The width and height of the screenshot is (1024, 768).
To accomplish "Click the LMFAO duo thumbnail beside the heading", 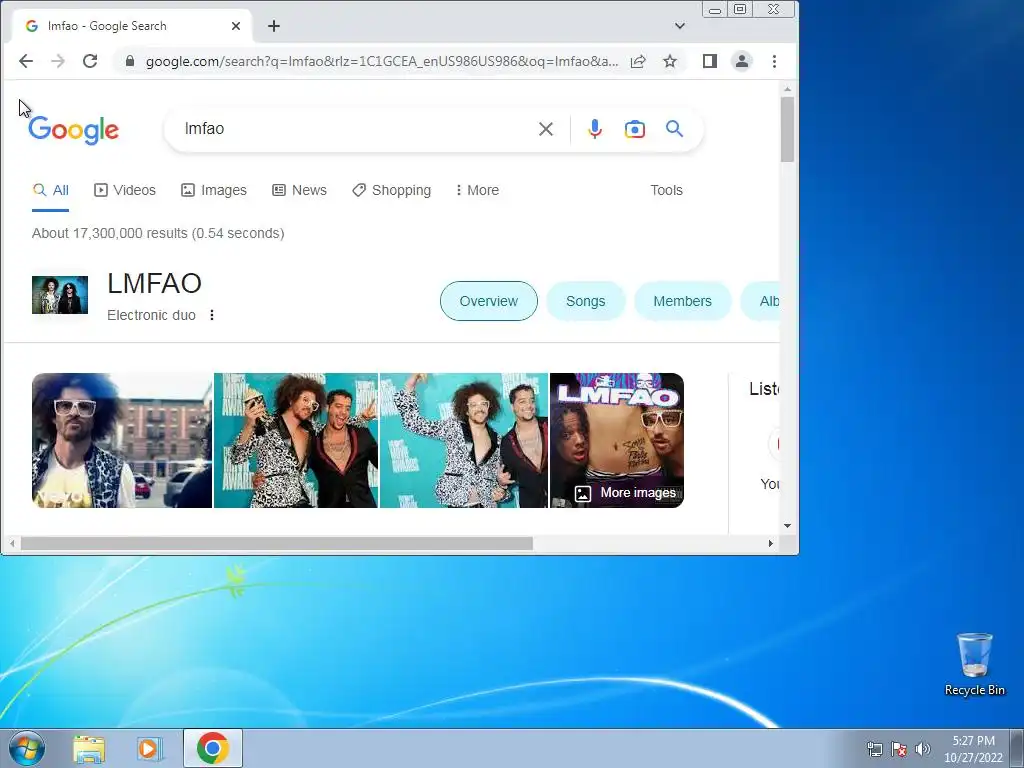I will pyautogui.click(x=60, y=295).
